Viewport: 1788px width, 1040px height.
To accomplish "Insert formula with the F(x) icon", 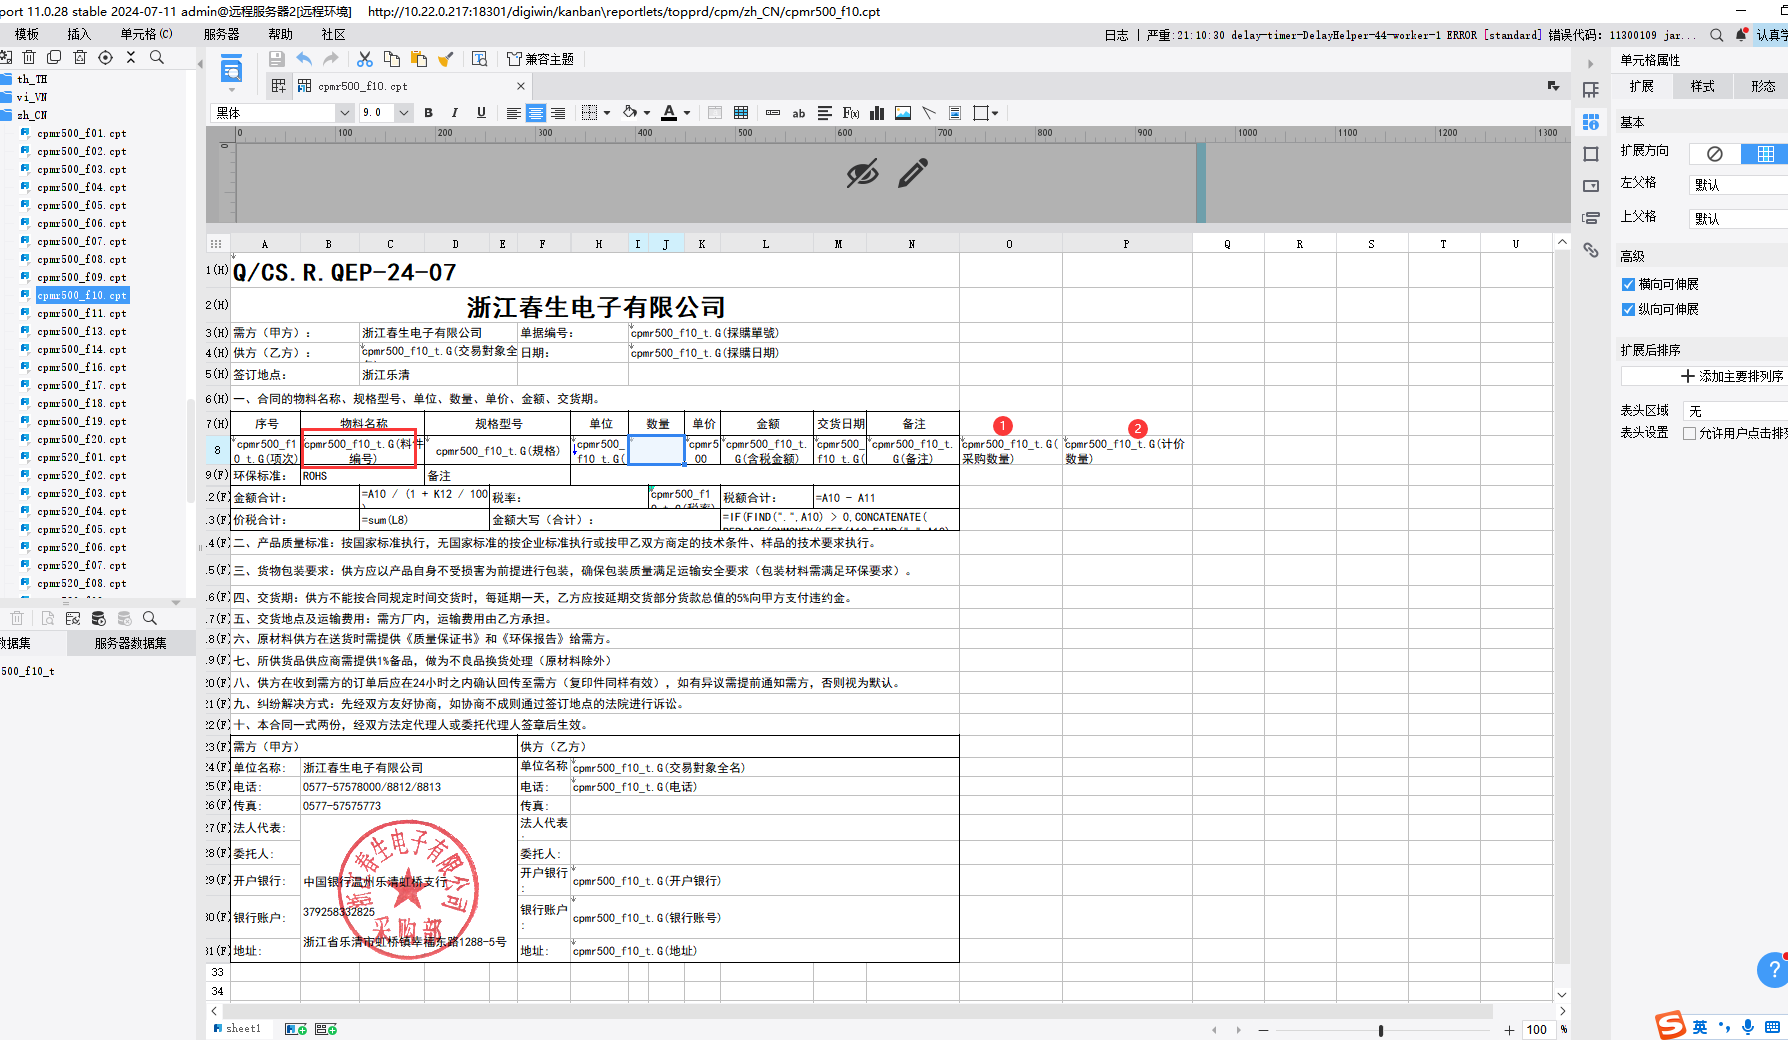I will [851, 113].
